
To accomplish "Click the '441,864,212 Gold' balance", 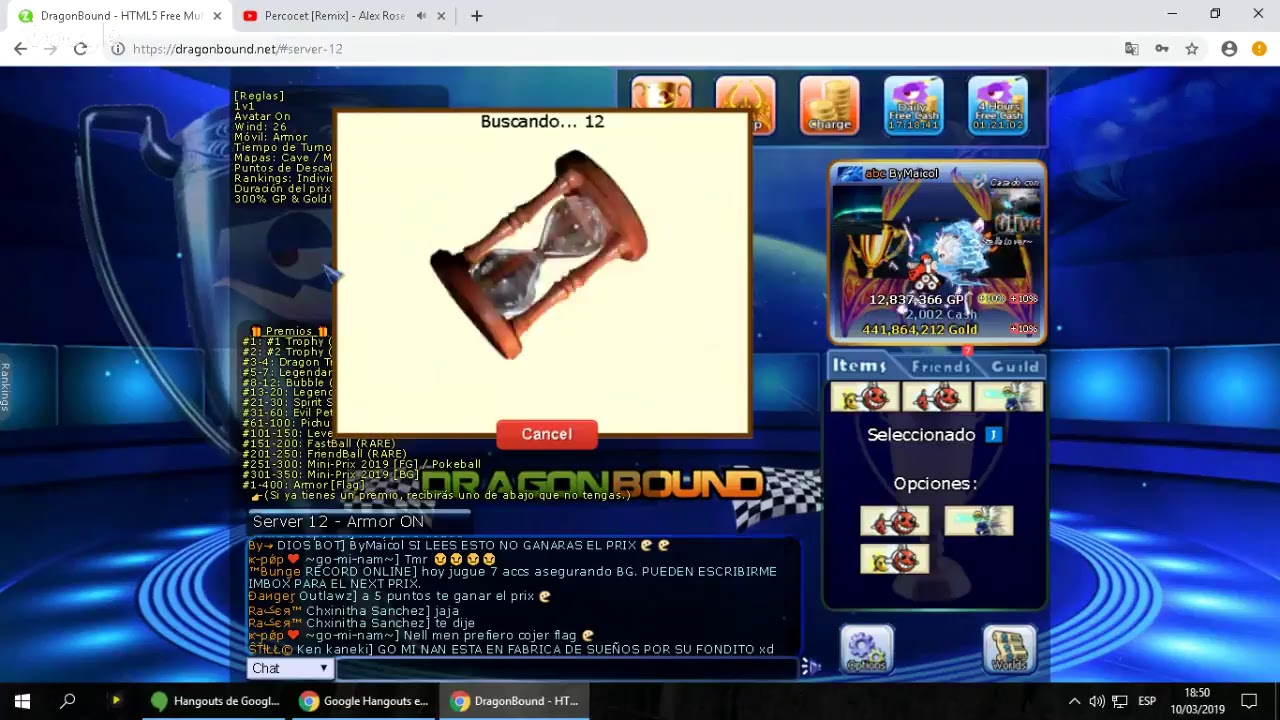I will (x=920, y=329).
